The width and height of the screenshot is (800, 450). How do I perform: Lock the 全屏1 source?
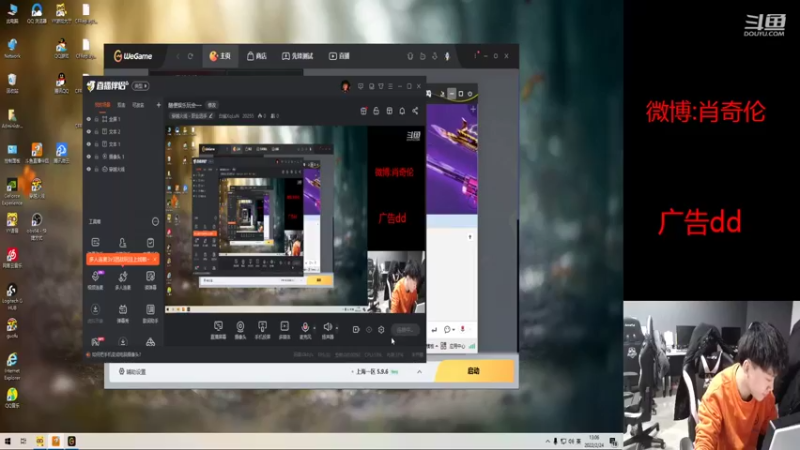(x=96, y=119)
